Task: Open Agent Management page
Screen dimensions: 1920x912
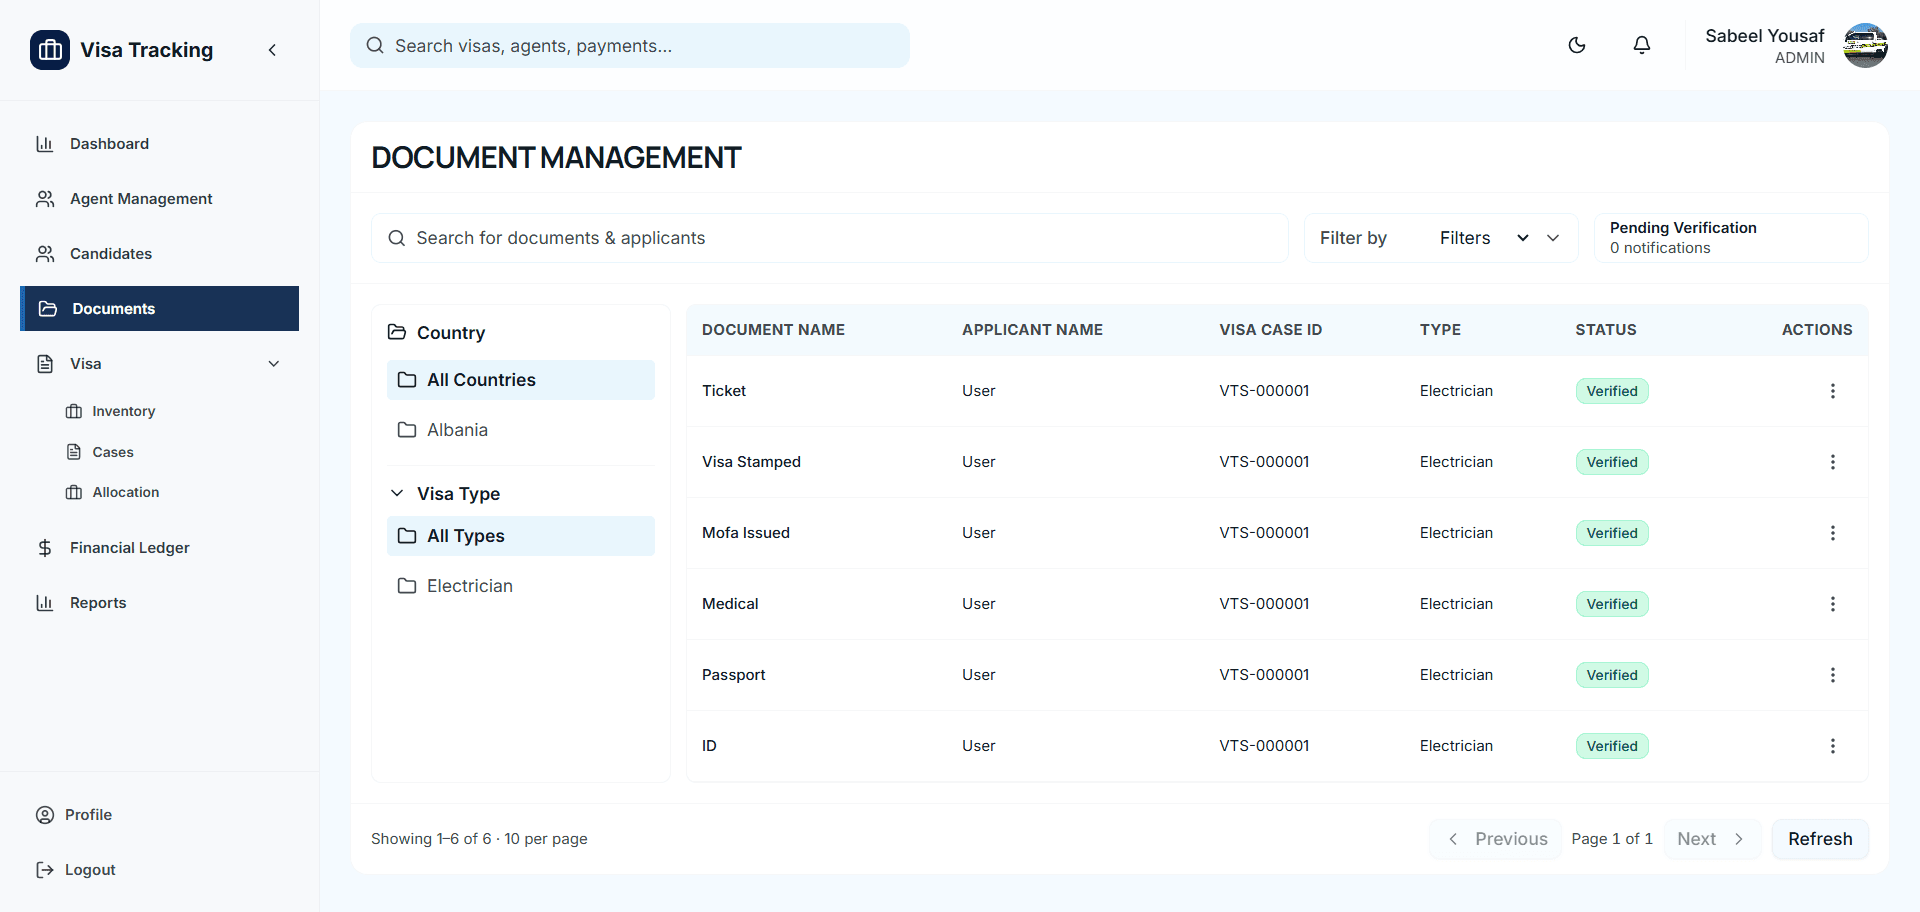Action: (159, 199)
